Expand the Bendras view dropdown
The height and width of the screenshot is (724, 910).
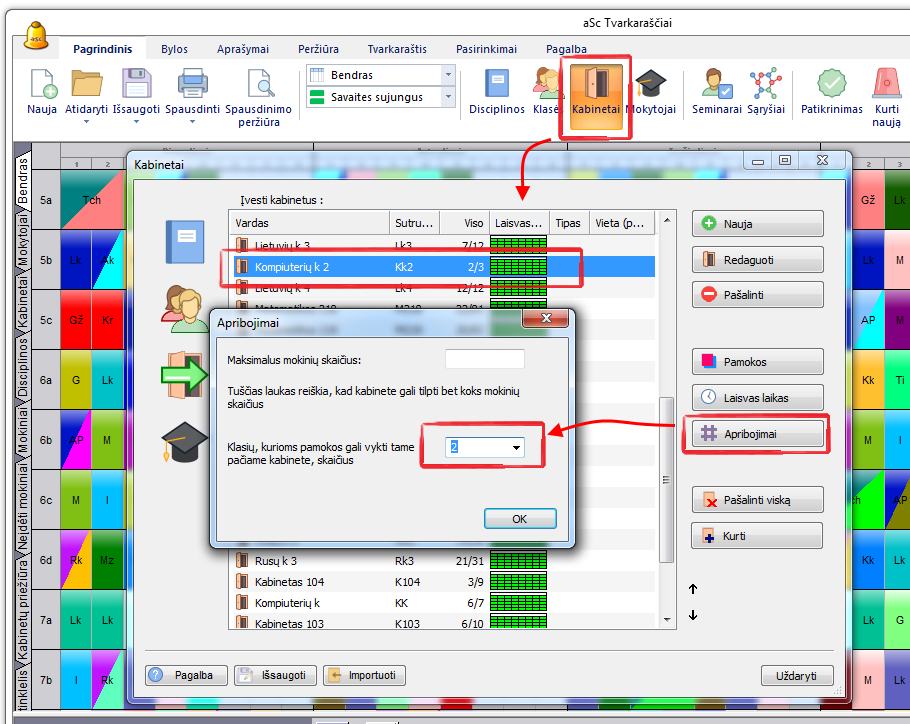coord(447,75)
